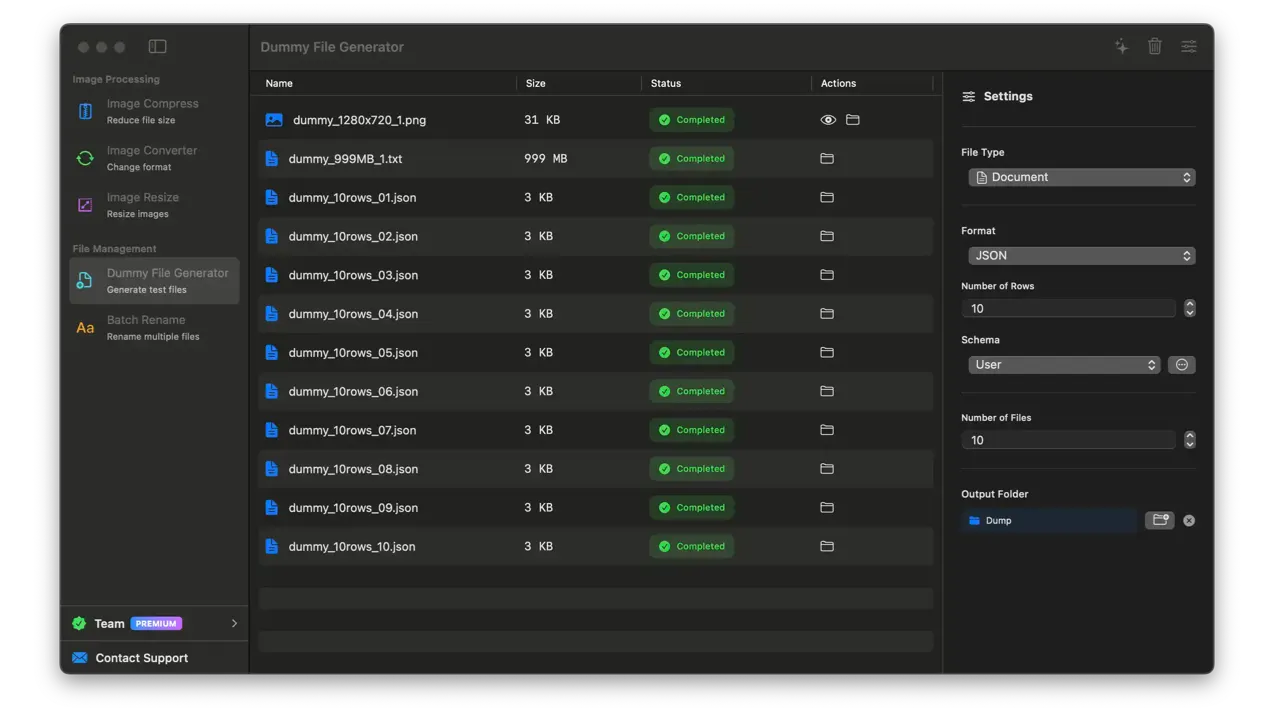Image resolution: width=1274 pixels, height=712 pixels.
Task: Open the File Type dropdown
Action: click(x=1081, y=178)
